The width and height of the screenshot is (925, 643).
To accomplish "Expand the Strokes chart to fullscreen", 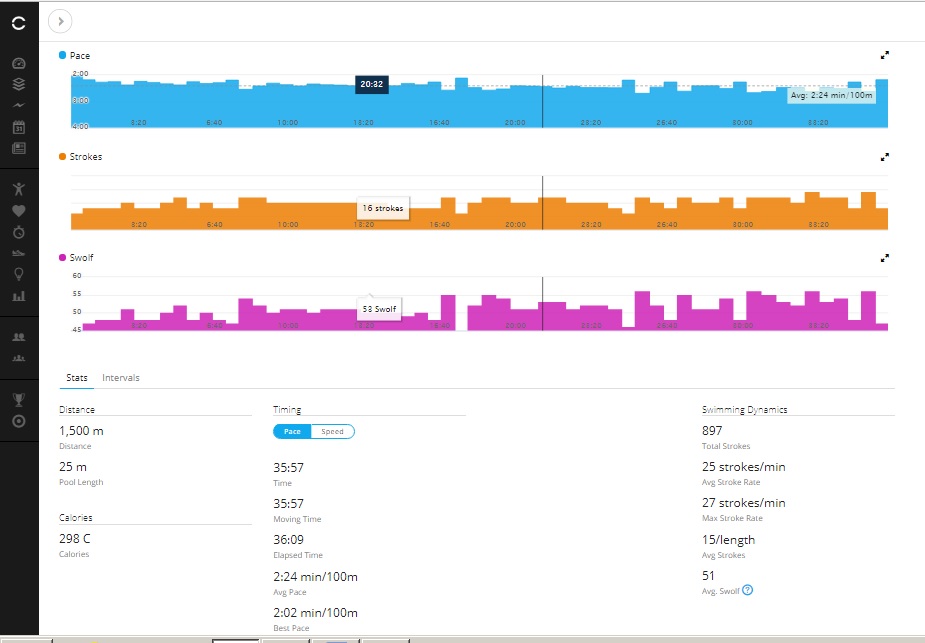I will pos(884,156).
